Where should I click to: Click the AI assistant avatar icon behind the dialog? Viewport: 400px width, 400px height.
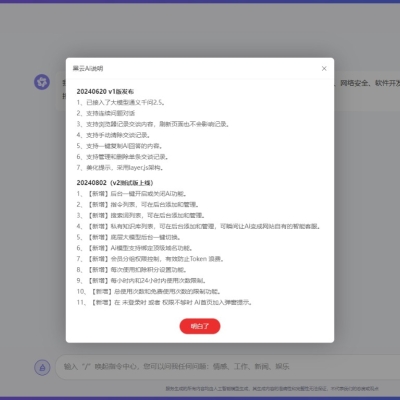point(42,82)
